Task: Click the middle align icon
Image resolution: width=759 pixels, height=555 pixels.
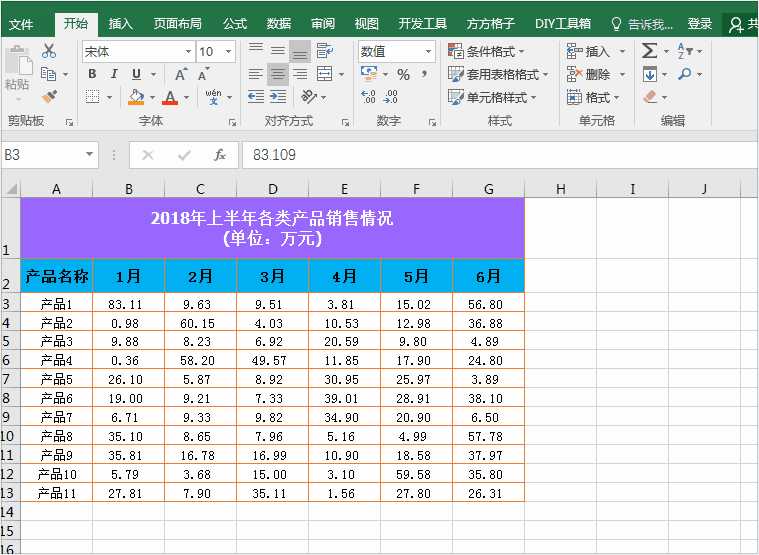Action: 278,51
